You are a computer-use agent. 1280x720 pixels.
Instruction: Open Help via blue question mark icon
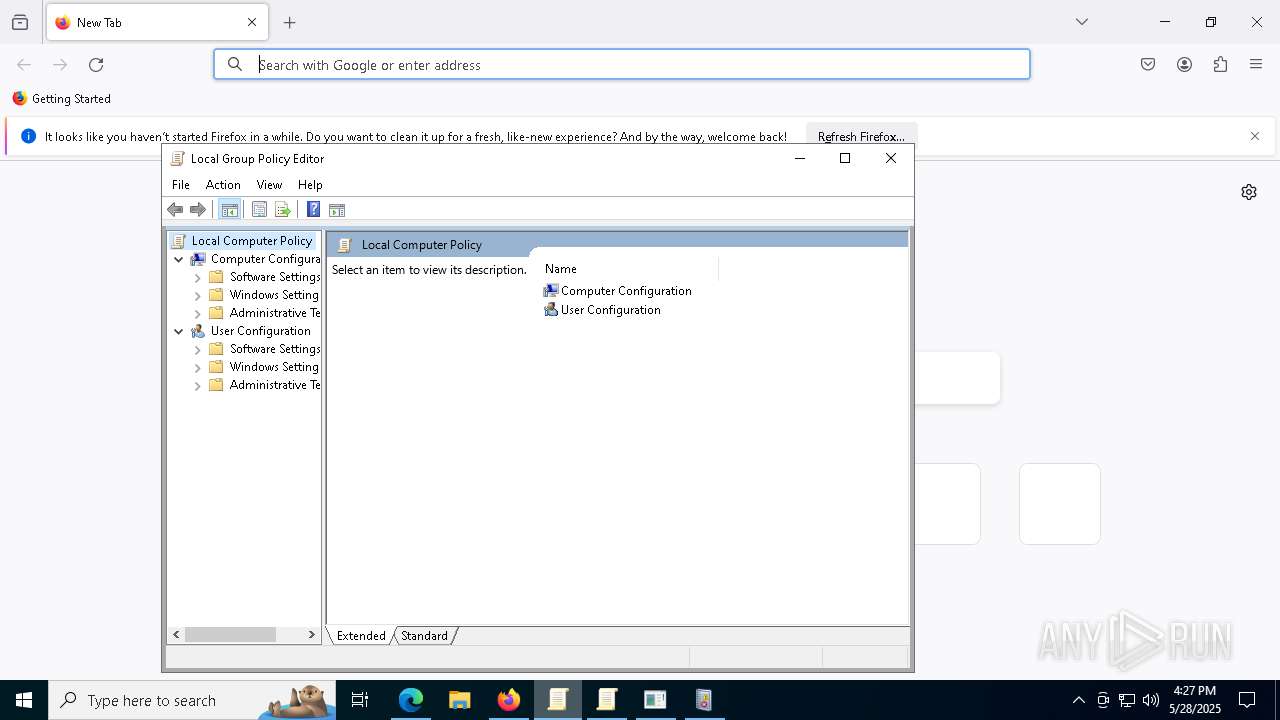[x=313, y=210]
